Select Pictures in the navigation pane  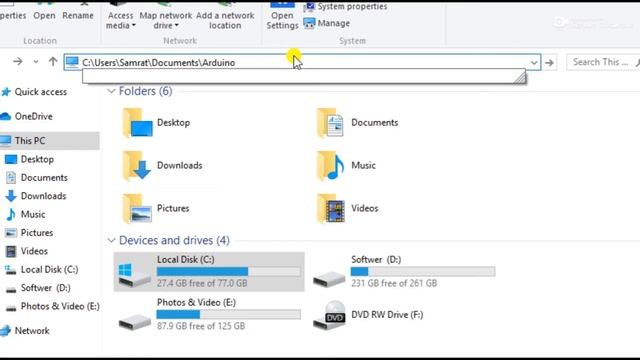29,233
